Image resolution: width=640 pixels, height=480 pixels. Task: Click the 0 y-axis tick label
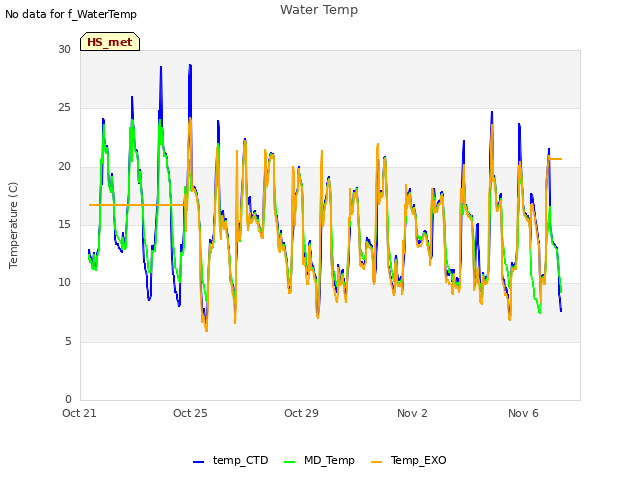pos(68,399)
